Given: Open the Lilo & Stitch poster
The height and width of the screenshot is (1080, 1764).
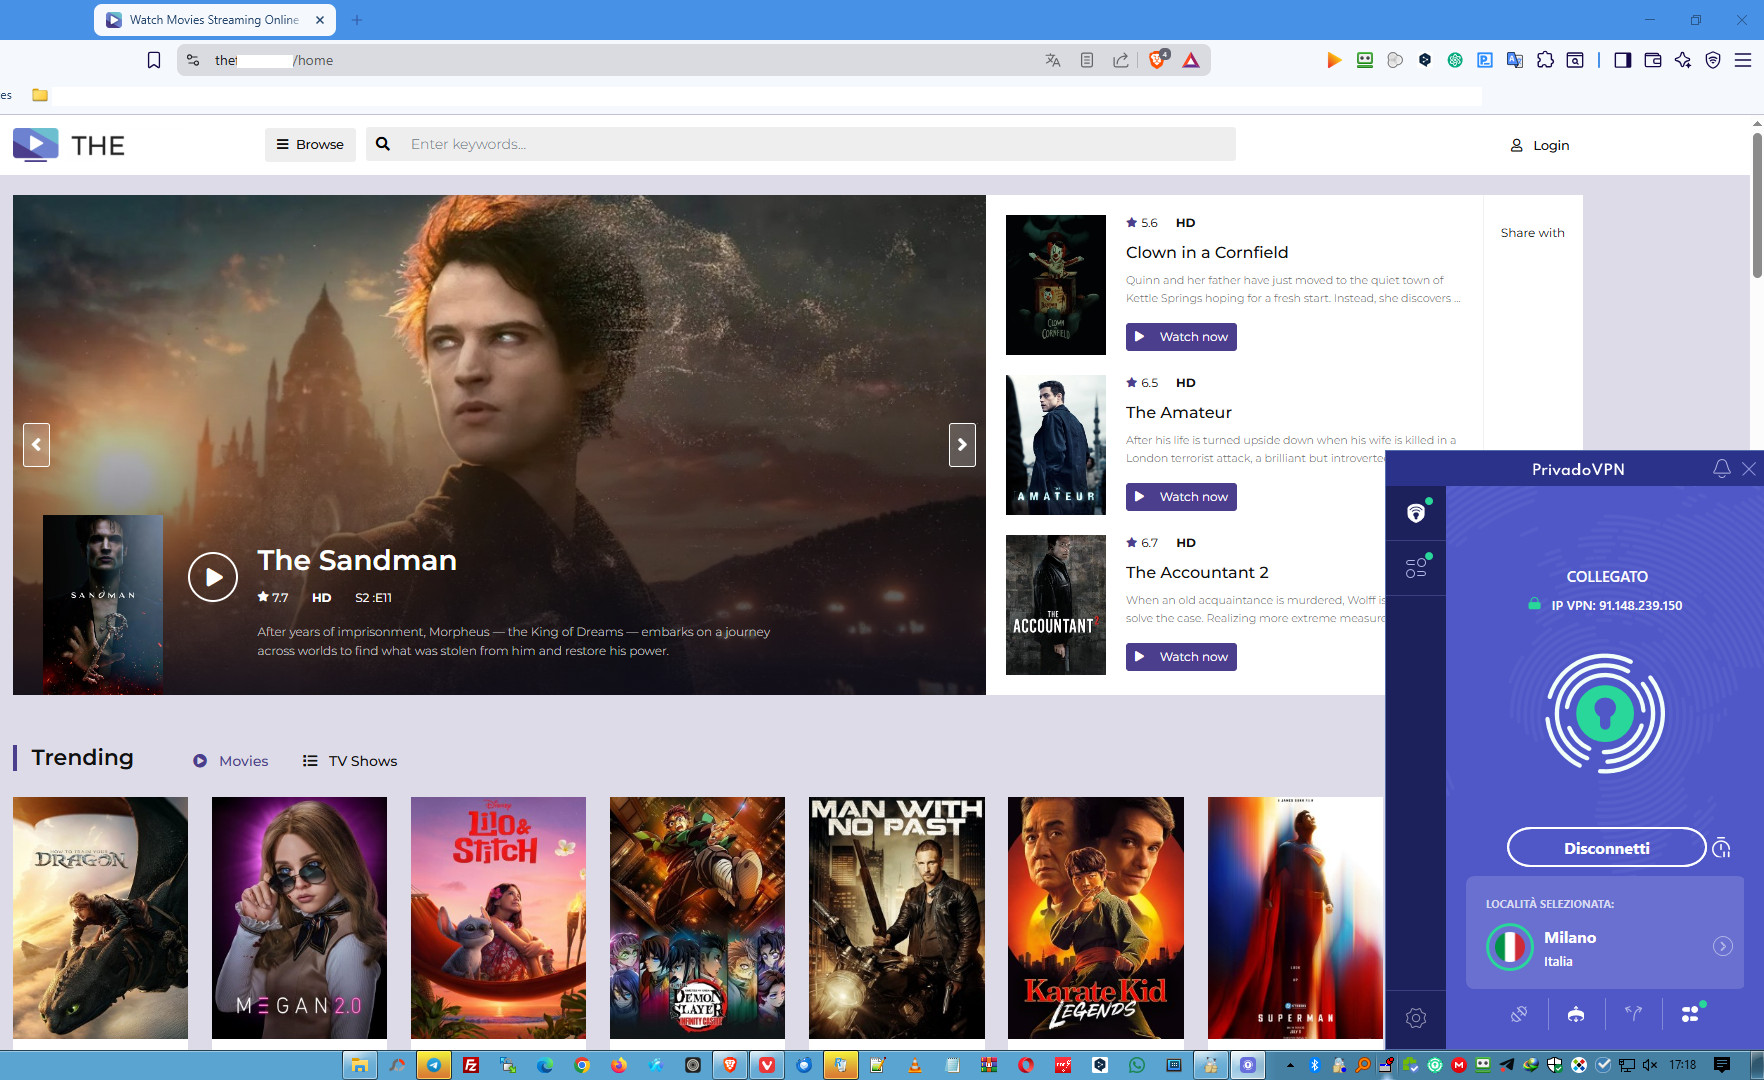Looking at the screenshot, I should point(498,918).
